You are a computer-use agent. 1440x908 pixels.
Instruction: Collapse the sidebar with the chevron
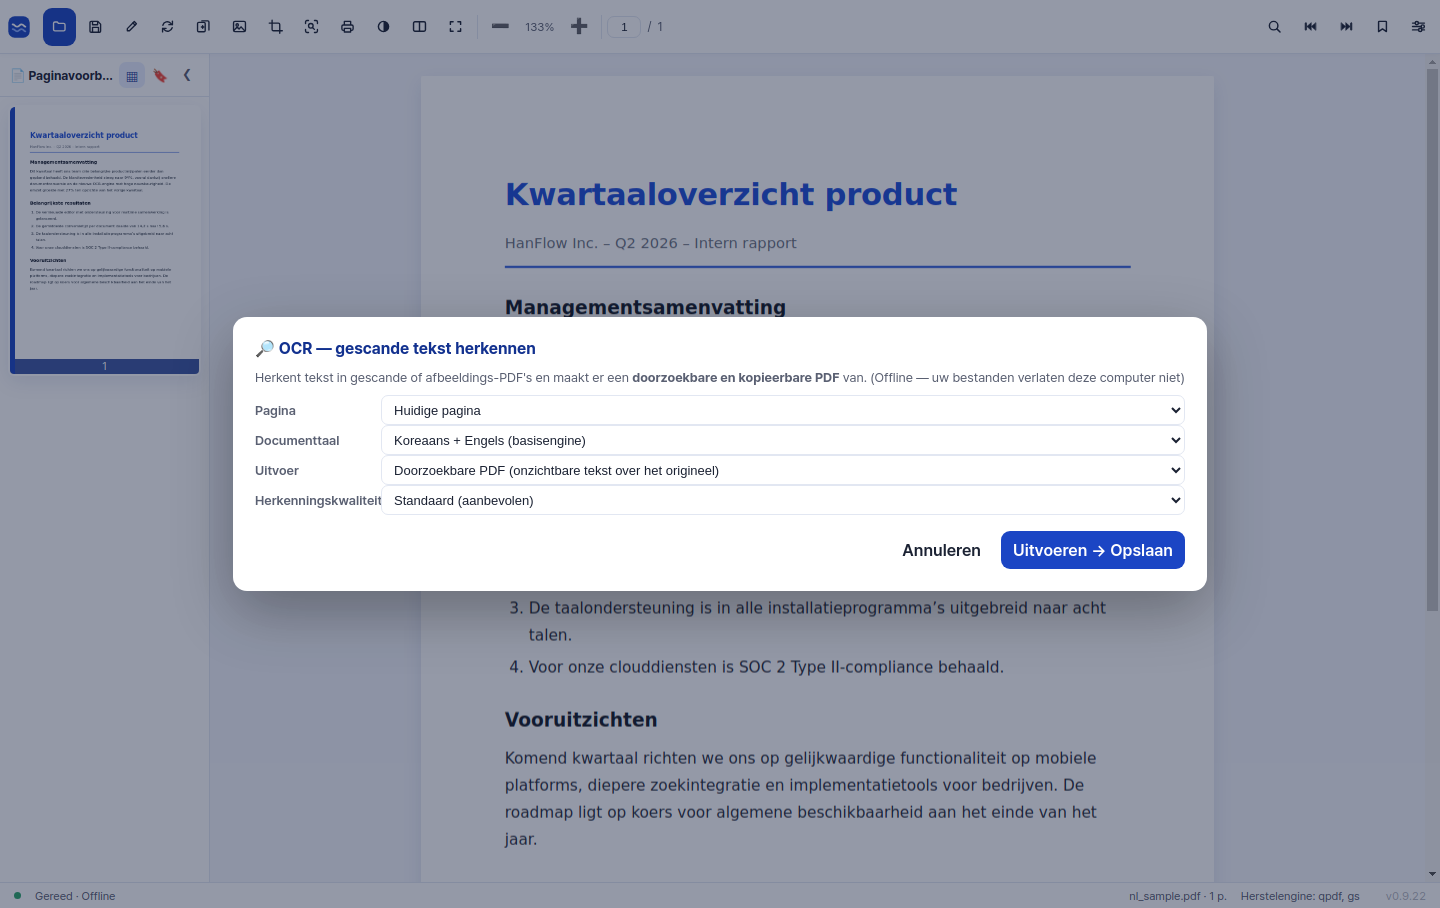point(187,75)
